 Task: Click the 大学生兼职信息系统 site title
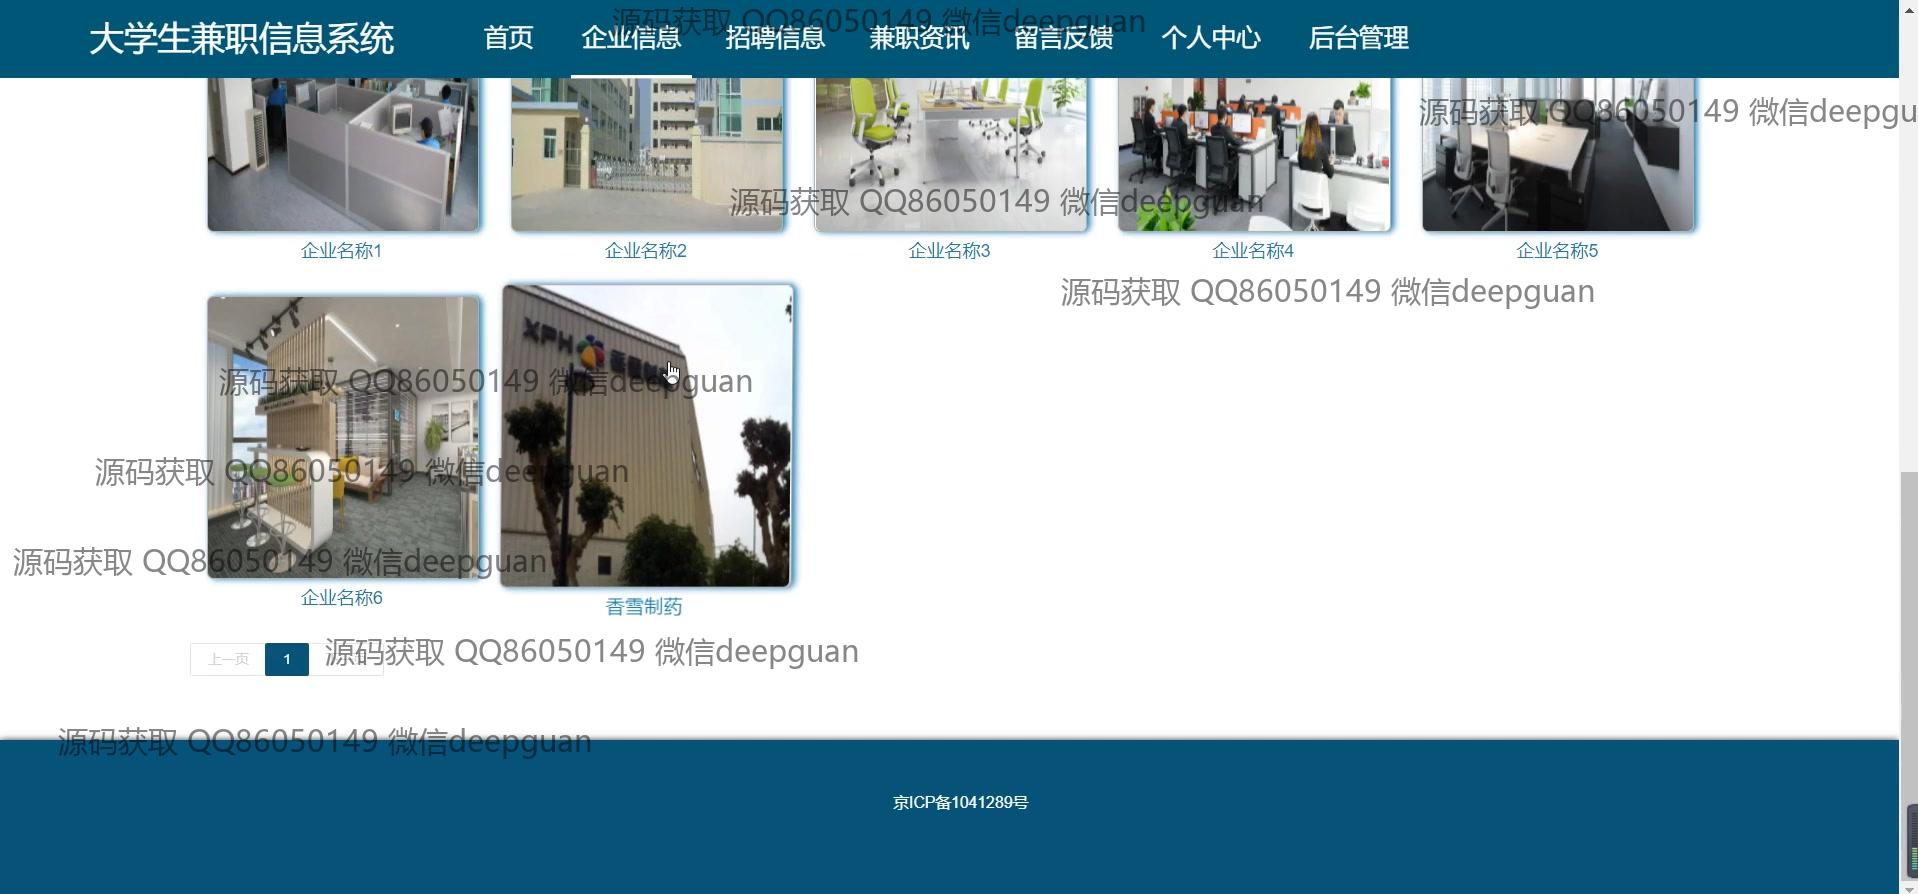[241, 39]
